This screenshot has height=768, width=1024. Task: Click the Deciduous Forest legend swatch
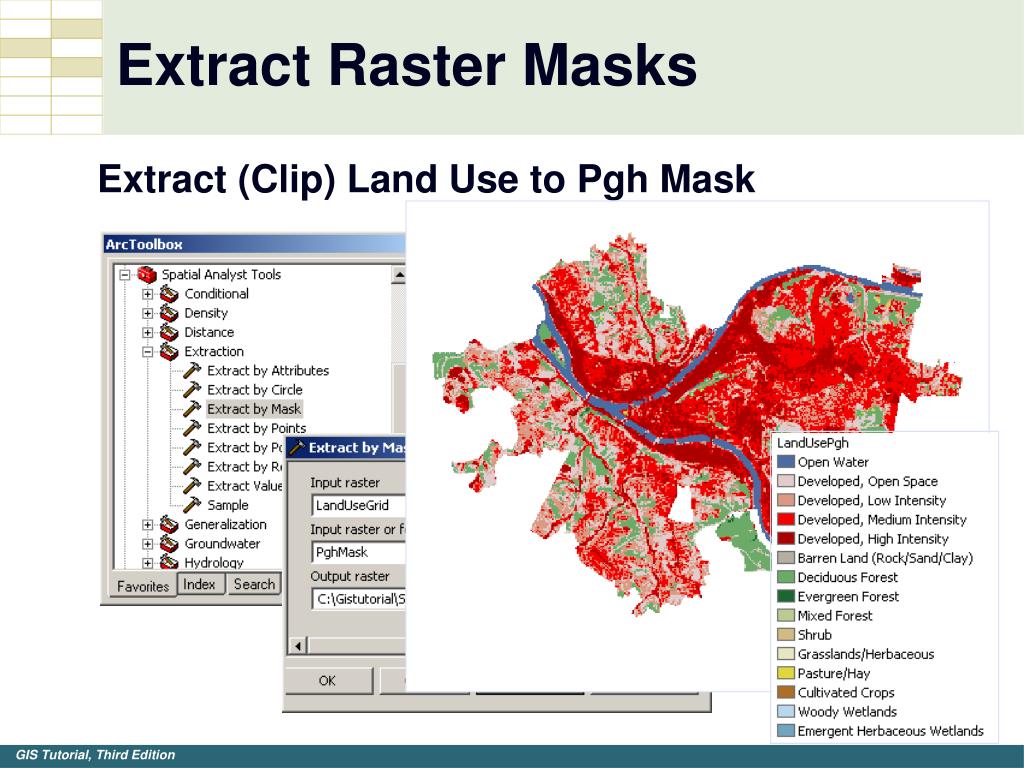pos(786,577)
